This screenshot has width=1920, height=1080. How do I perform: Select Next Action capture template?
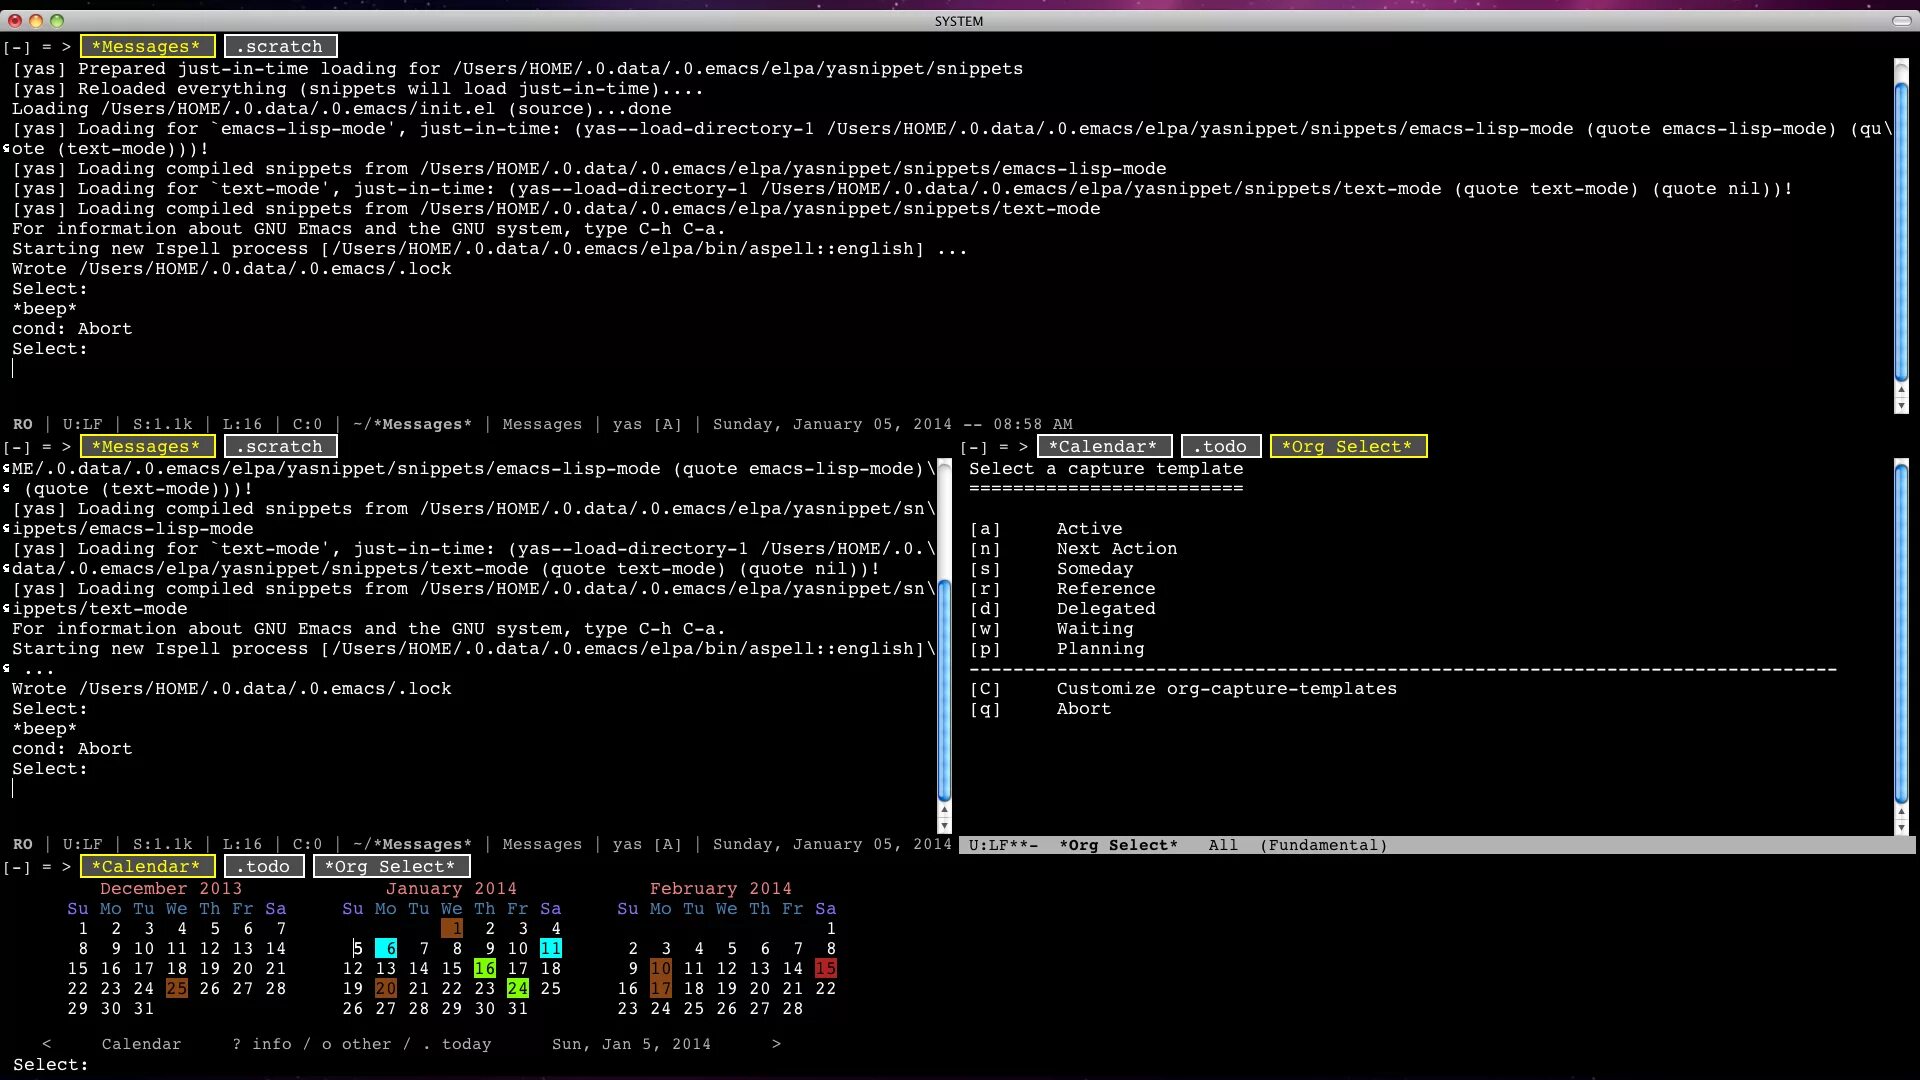(x=1073, y=549)
